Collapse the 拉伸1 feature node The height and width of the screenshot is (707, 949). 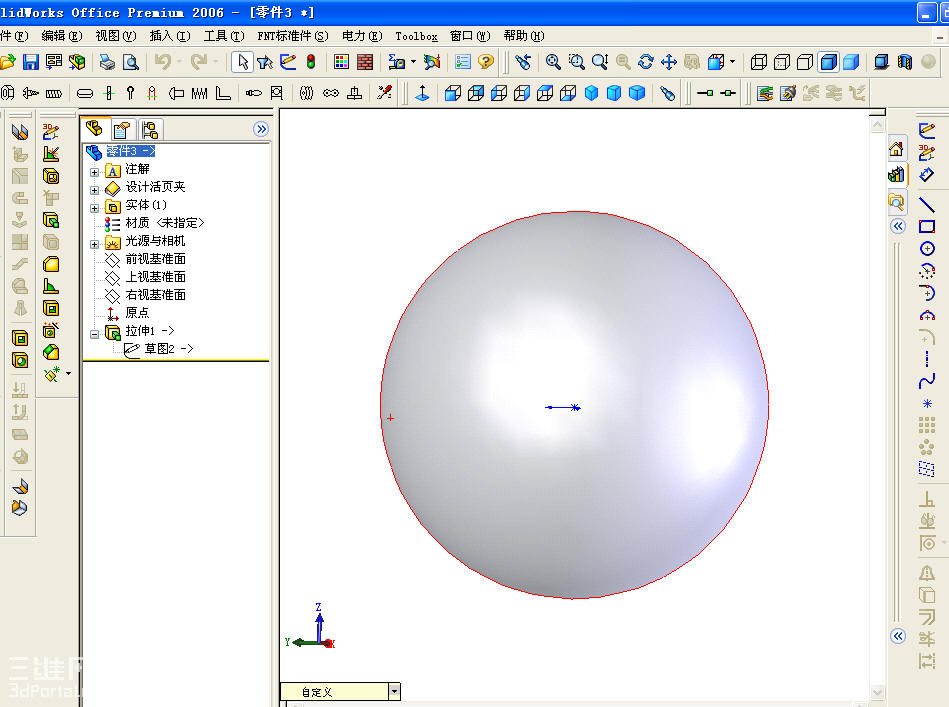click(94, 334)
